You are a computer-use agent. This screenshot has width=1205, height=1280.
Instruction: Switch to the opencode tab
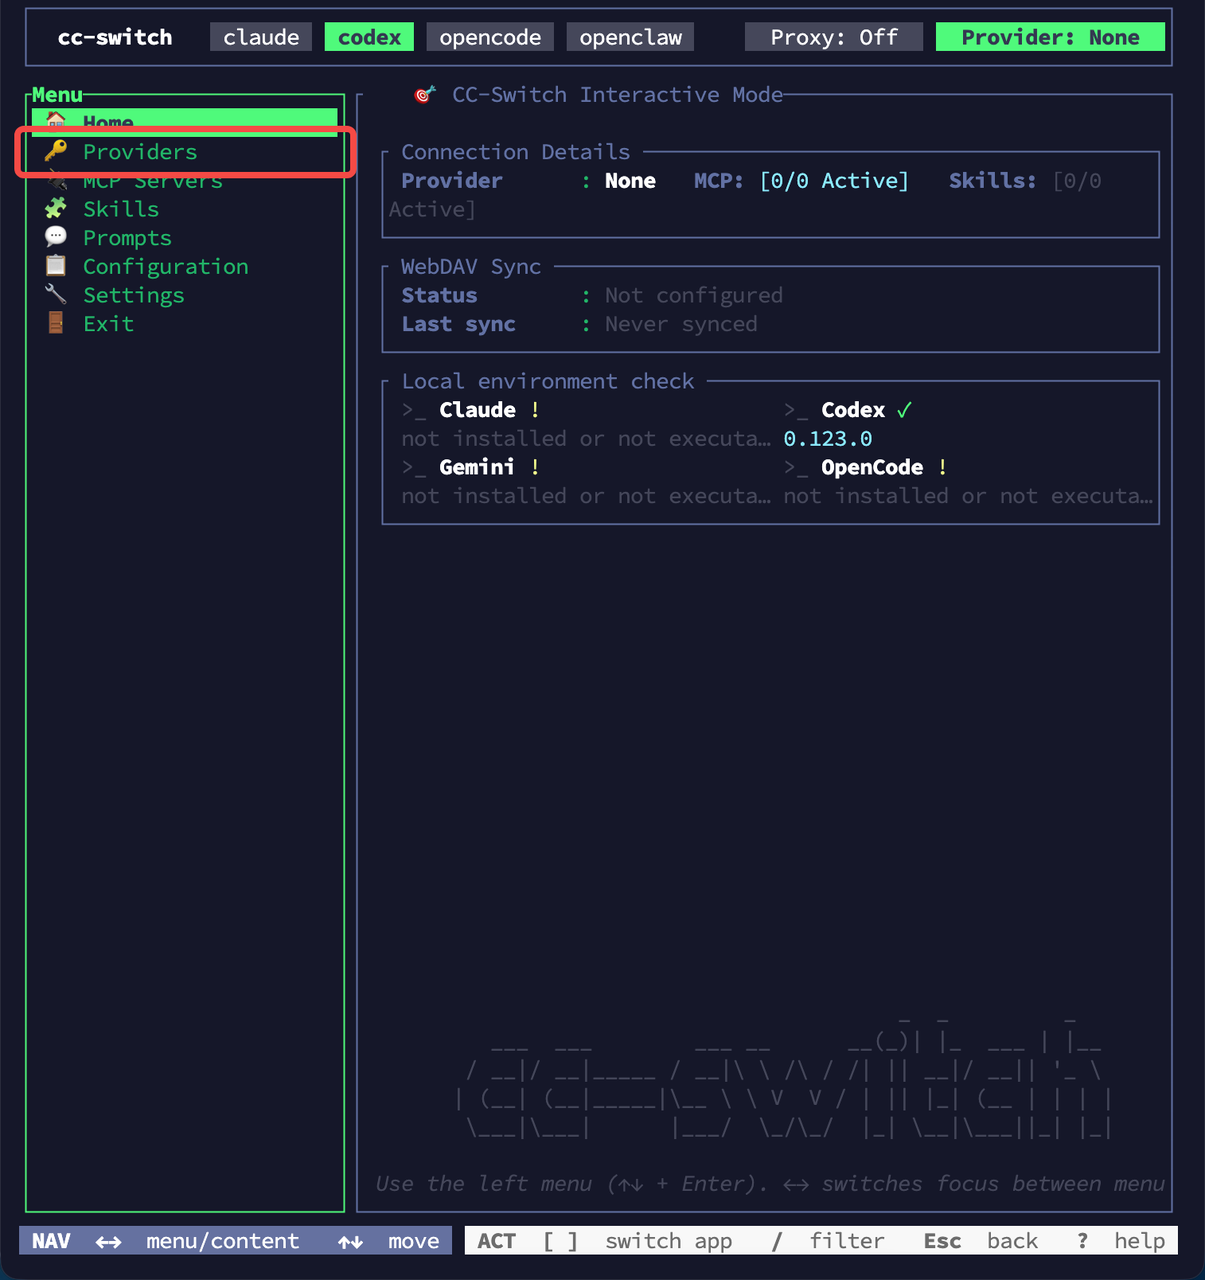[x=490, y=37]
